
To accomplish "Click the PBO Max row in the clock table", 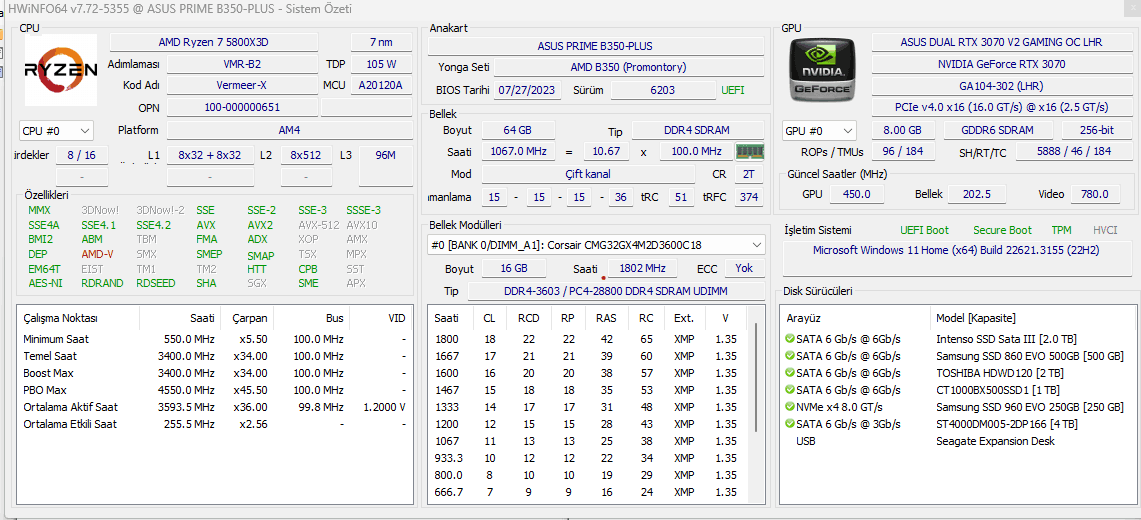I will [x=215, y=390].
